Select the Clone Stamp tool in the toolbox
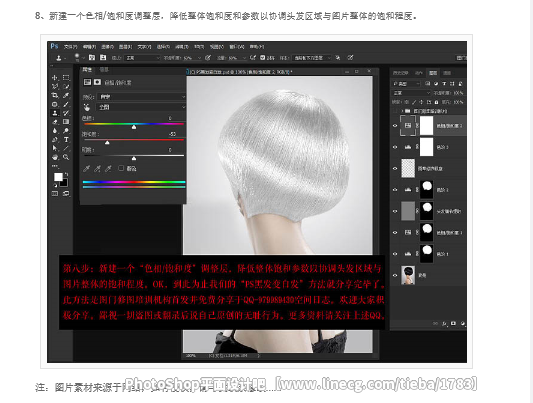 (x=54, y=113)
